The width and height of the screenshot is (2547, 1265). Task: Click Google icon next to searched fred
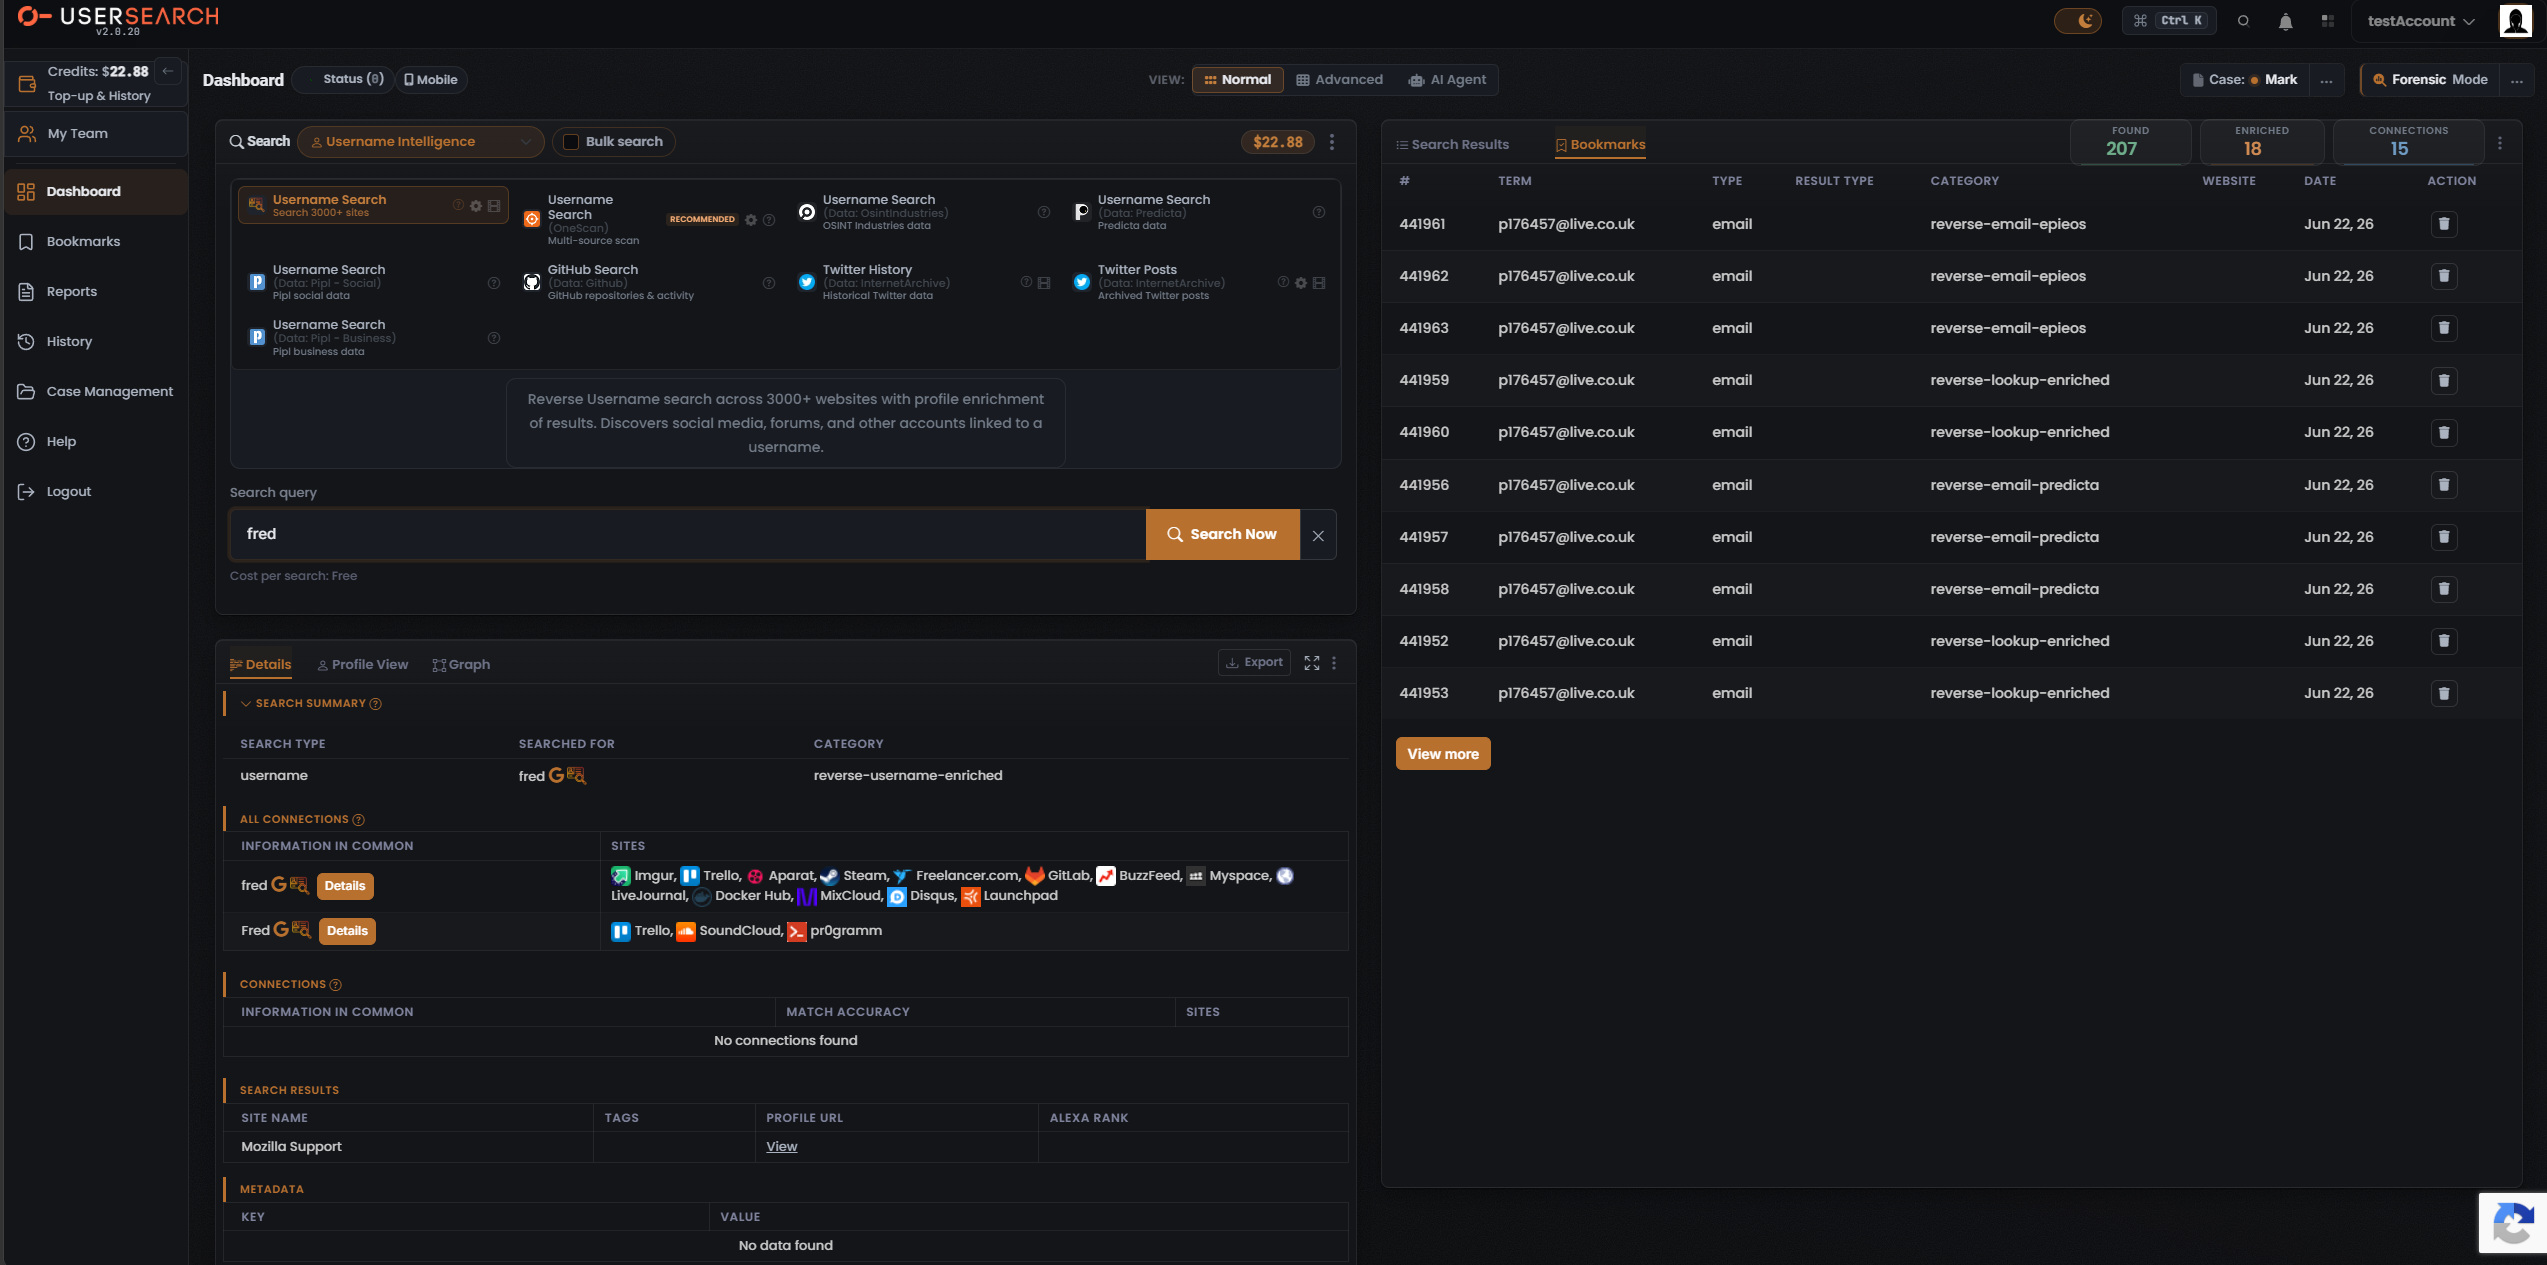click(556, 775)
